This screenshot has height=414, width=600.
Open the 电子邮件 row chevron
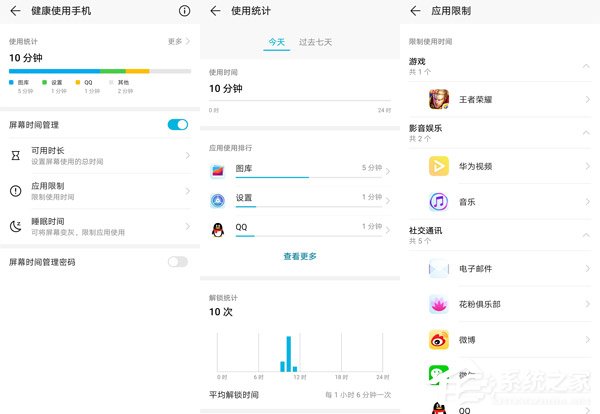[x=587, y=269]
